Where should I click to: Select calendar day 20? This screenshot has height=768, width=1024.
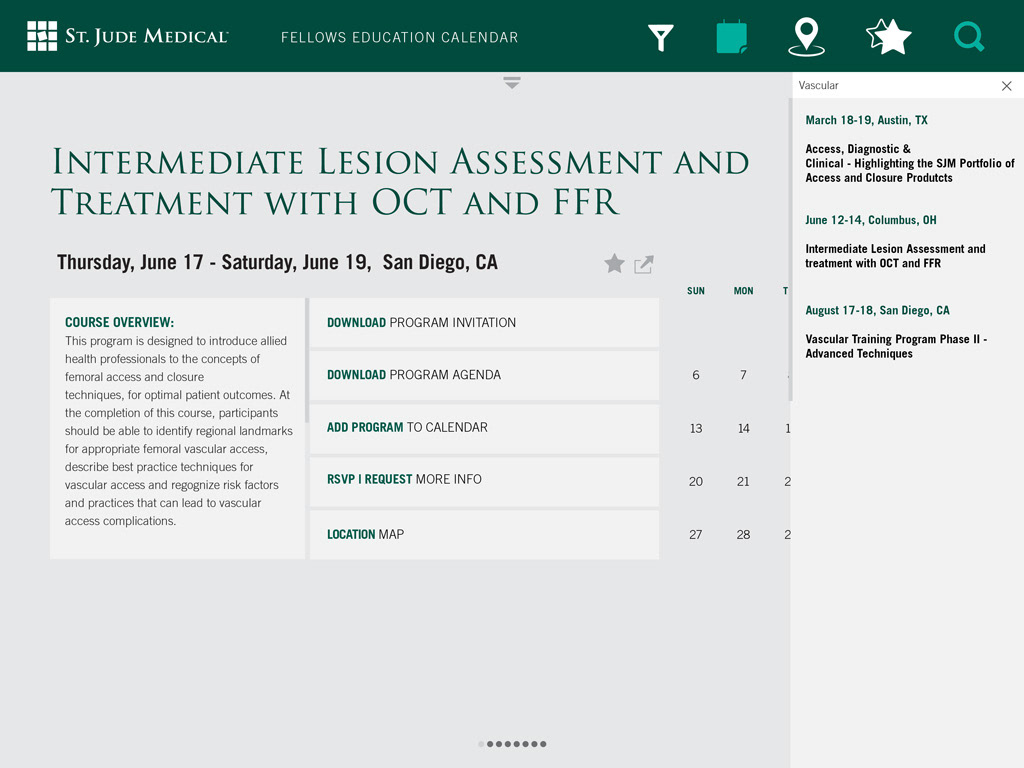point(696,481)
